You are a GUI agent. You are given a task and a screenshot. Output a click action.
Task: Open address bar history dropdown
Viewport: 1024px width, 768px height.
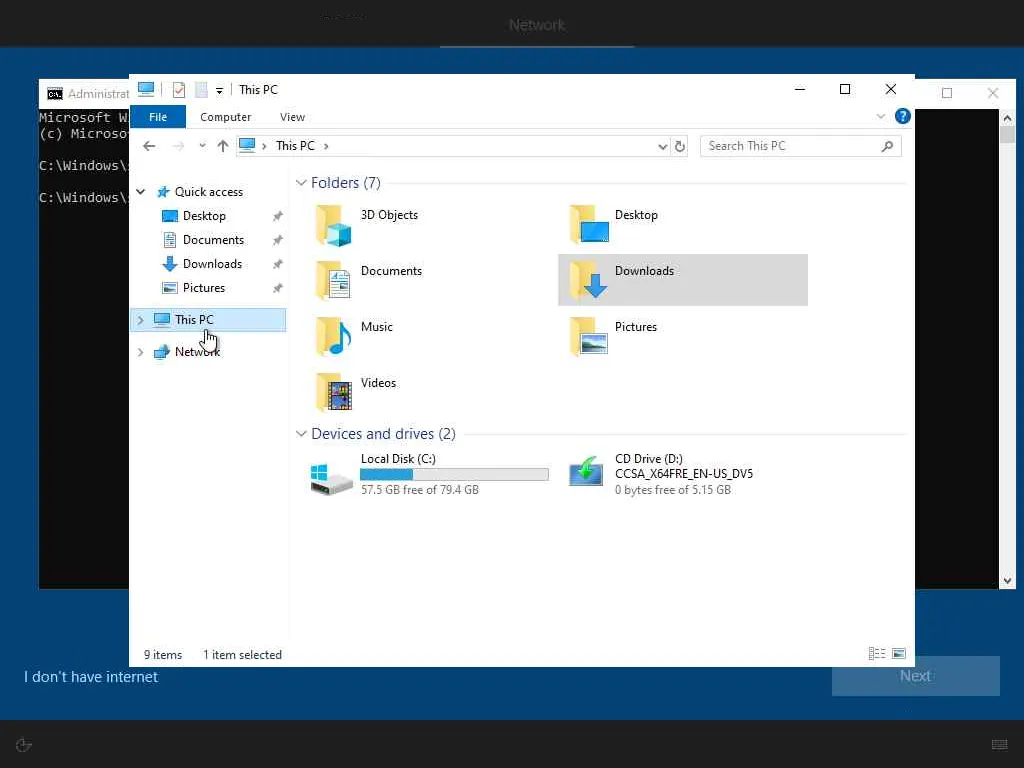point(662,146)
